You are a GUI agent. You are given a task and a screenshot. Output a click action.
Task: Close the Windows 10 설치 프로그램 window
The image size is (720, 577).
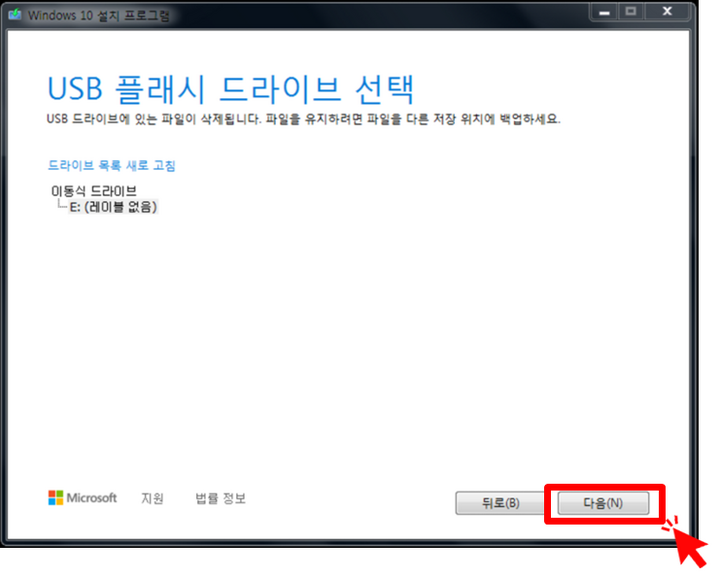point(667,12)
